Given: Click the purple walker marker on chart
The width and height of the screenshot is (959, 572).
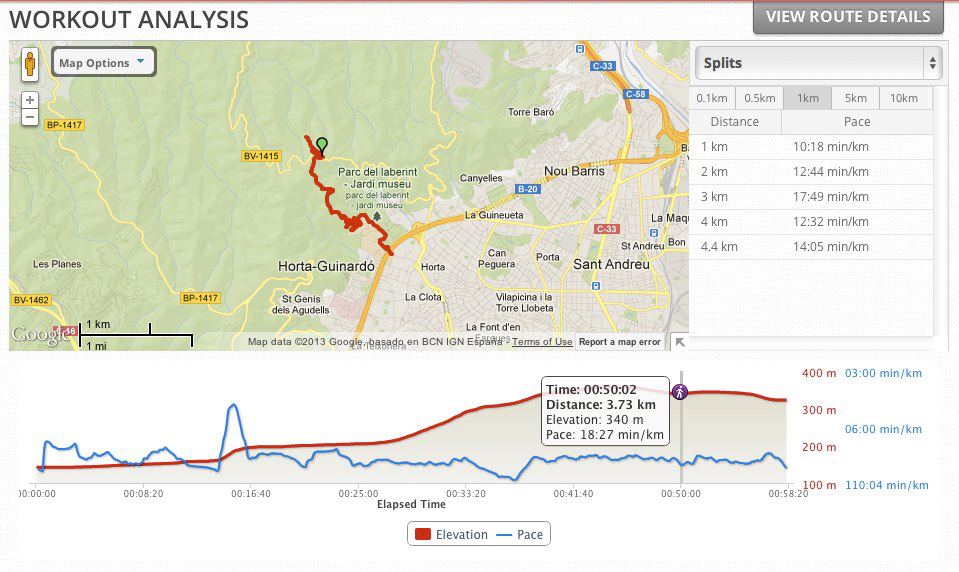Looking at the screenshot, I should click(x=681, y=391).
